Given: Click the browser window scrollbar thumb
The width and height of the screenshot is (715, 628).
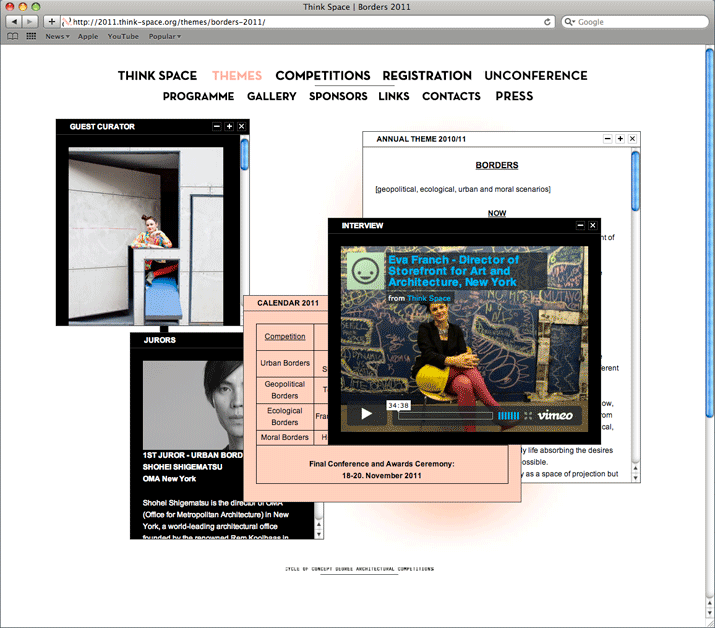Looking at the screenshot, I should pyautogui.click(x=710, y=233).
